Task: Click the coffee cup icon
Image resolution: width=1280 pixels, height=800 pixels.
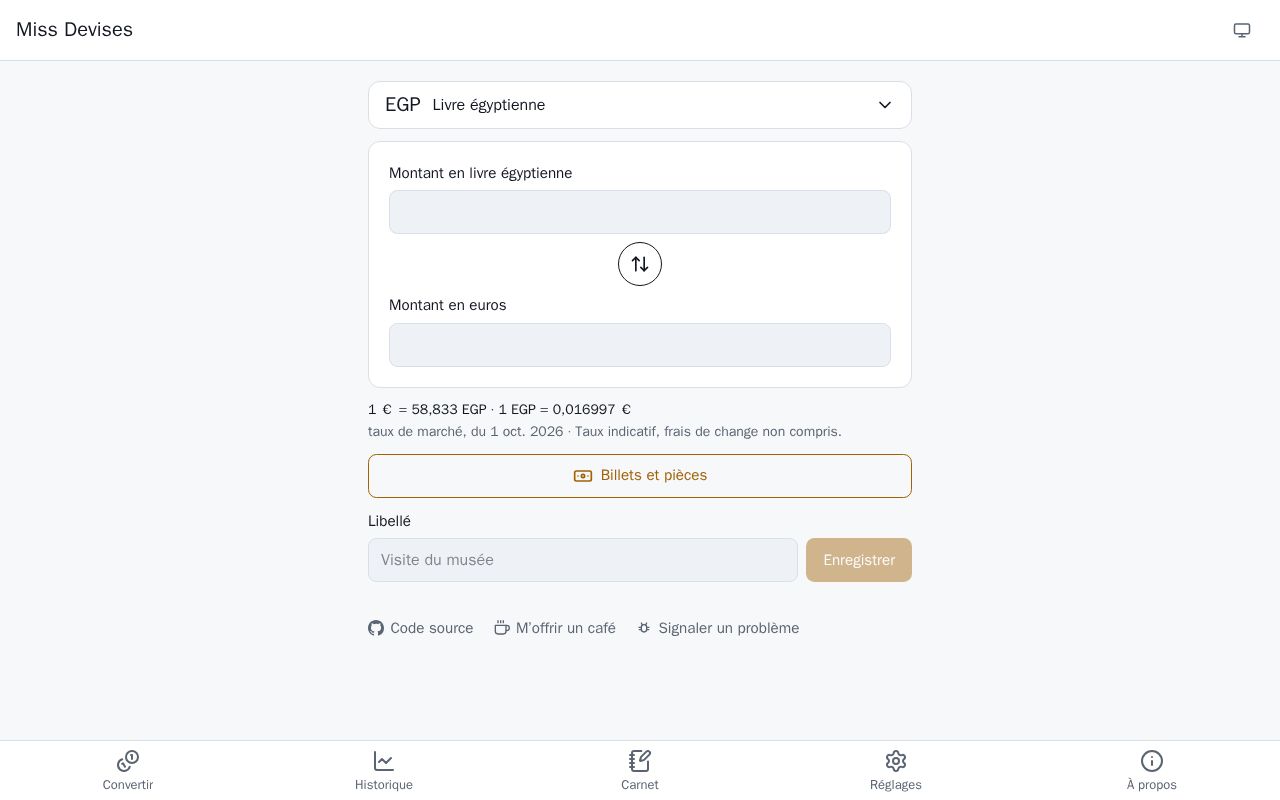Action: click(502, 628)
